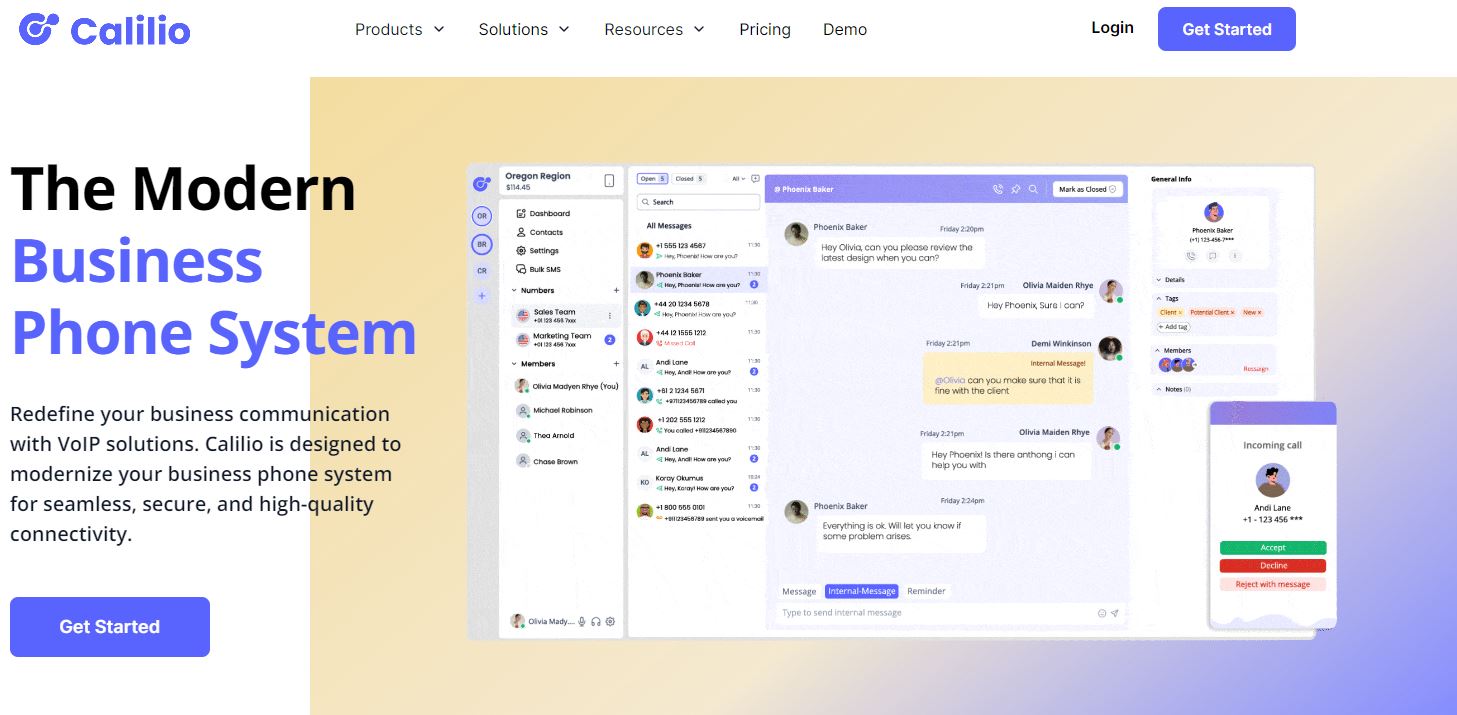Search within conversation using magnifier icon
This screenshot has height=715, width=1457.
(x=1033, y=189)
